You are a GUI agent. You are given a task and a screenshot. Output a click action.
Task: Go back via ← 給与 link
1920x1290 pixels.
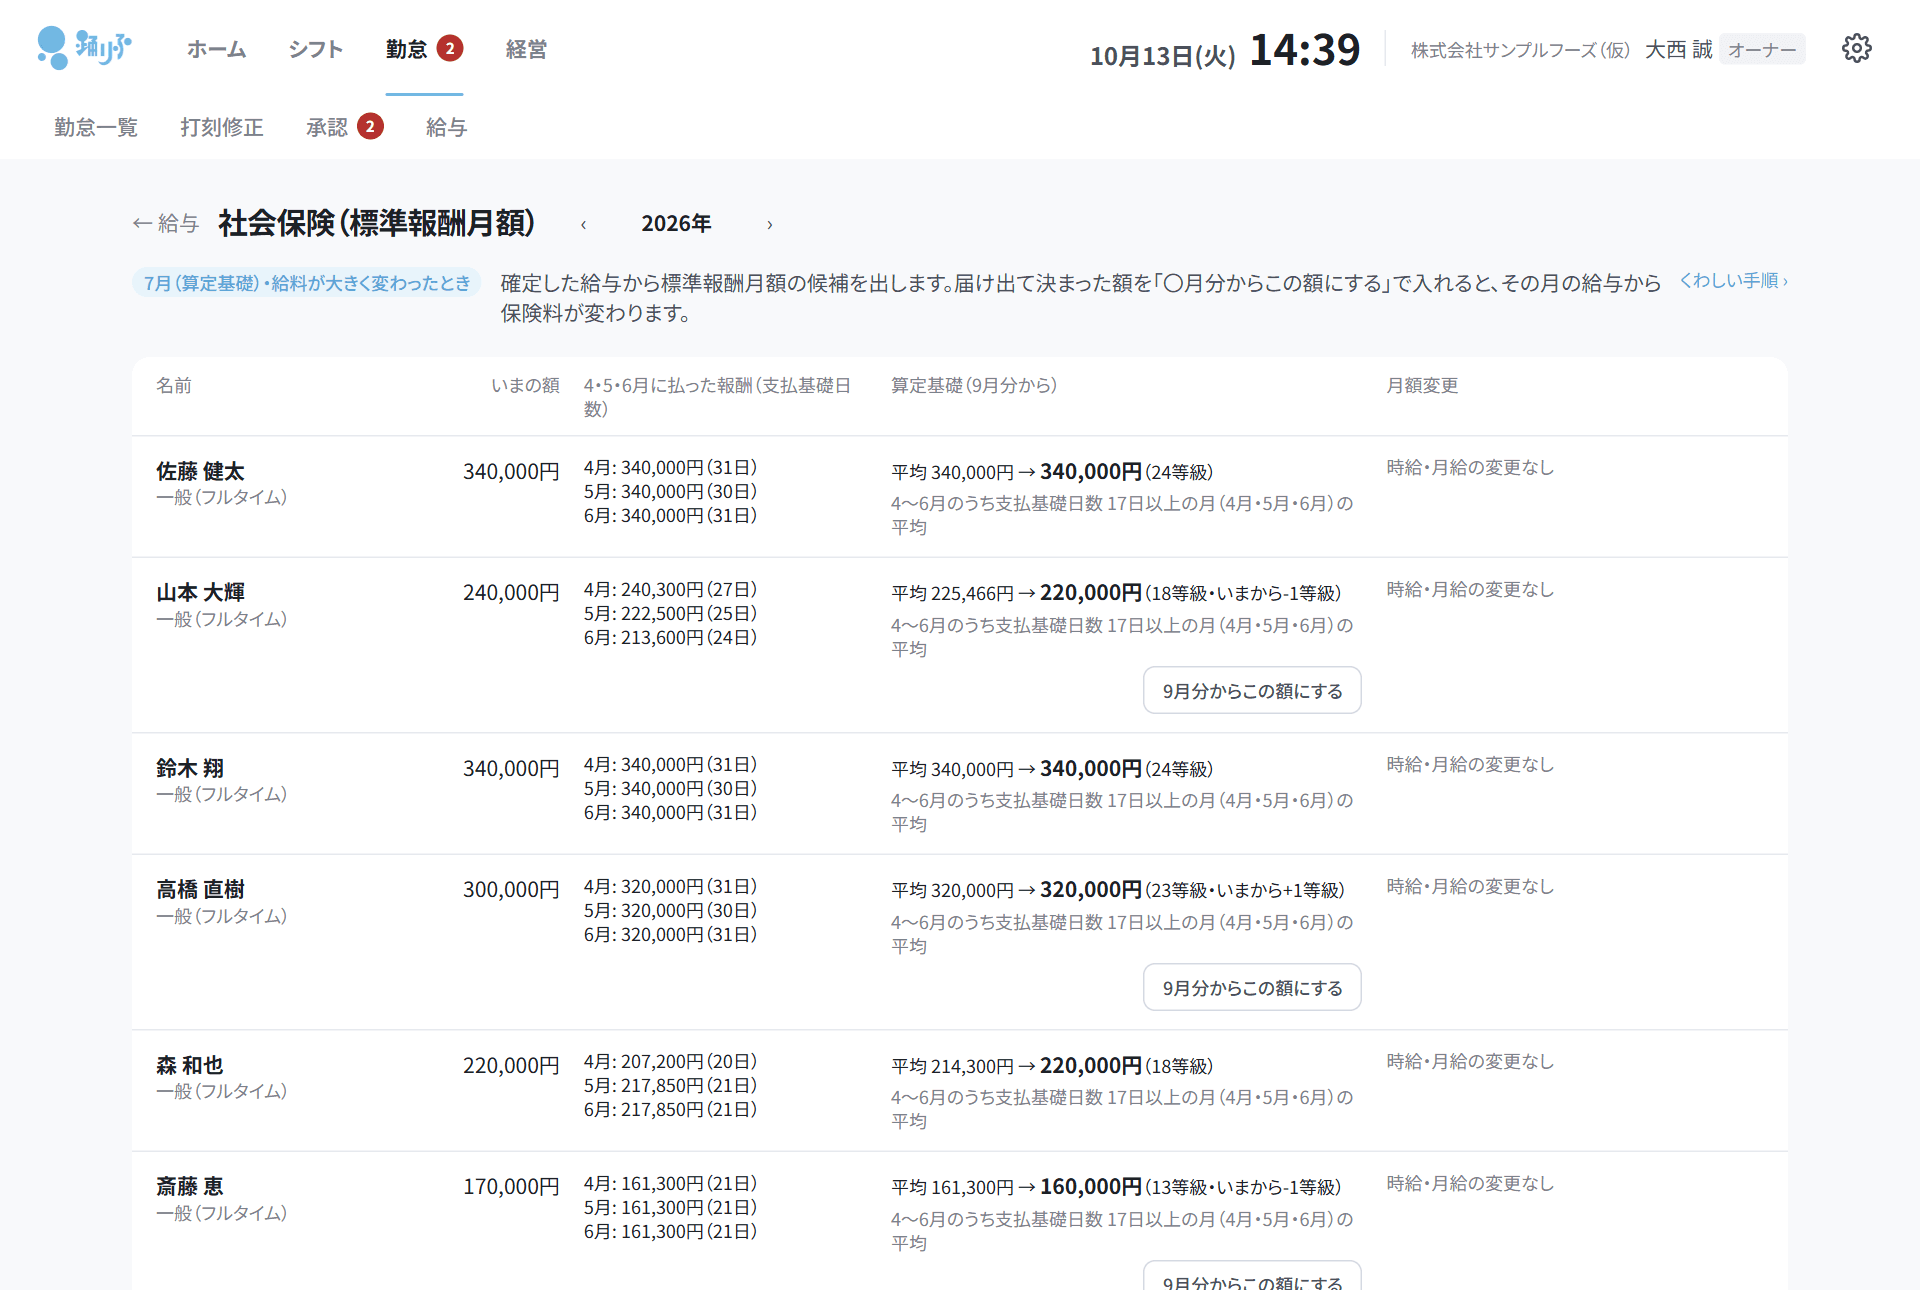[166, 223]
